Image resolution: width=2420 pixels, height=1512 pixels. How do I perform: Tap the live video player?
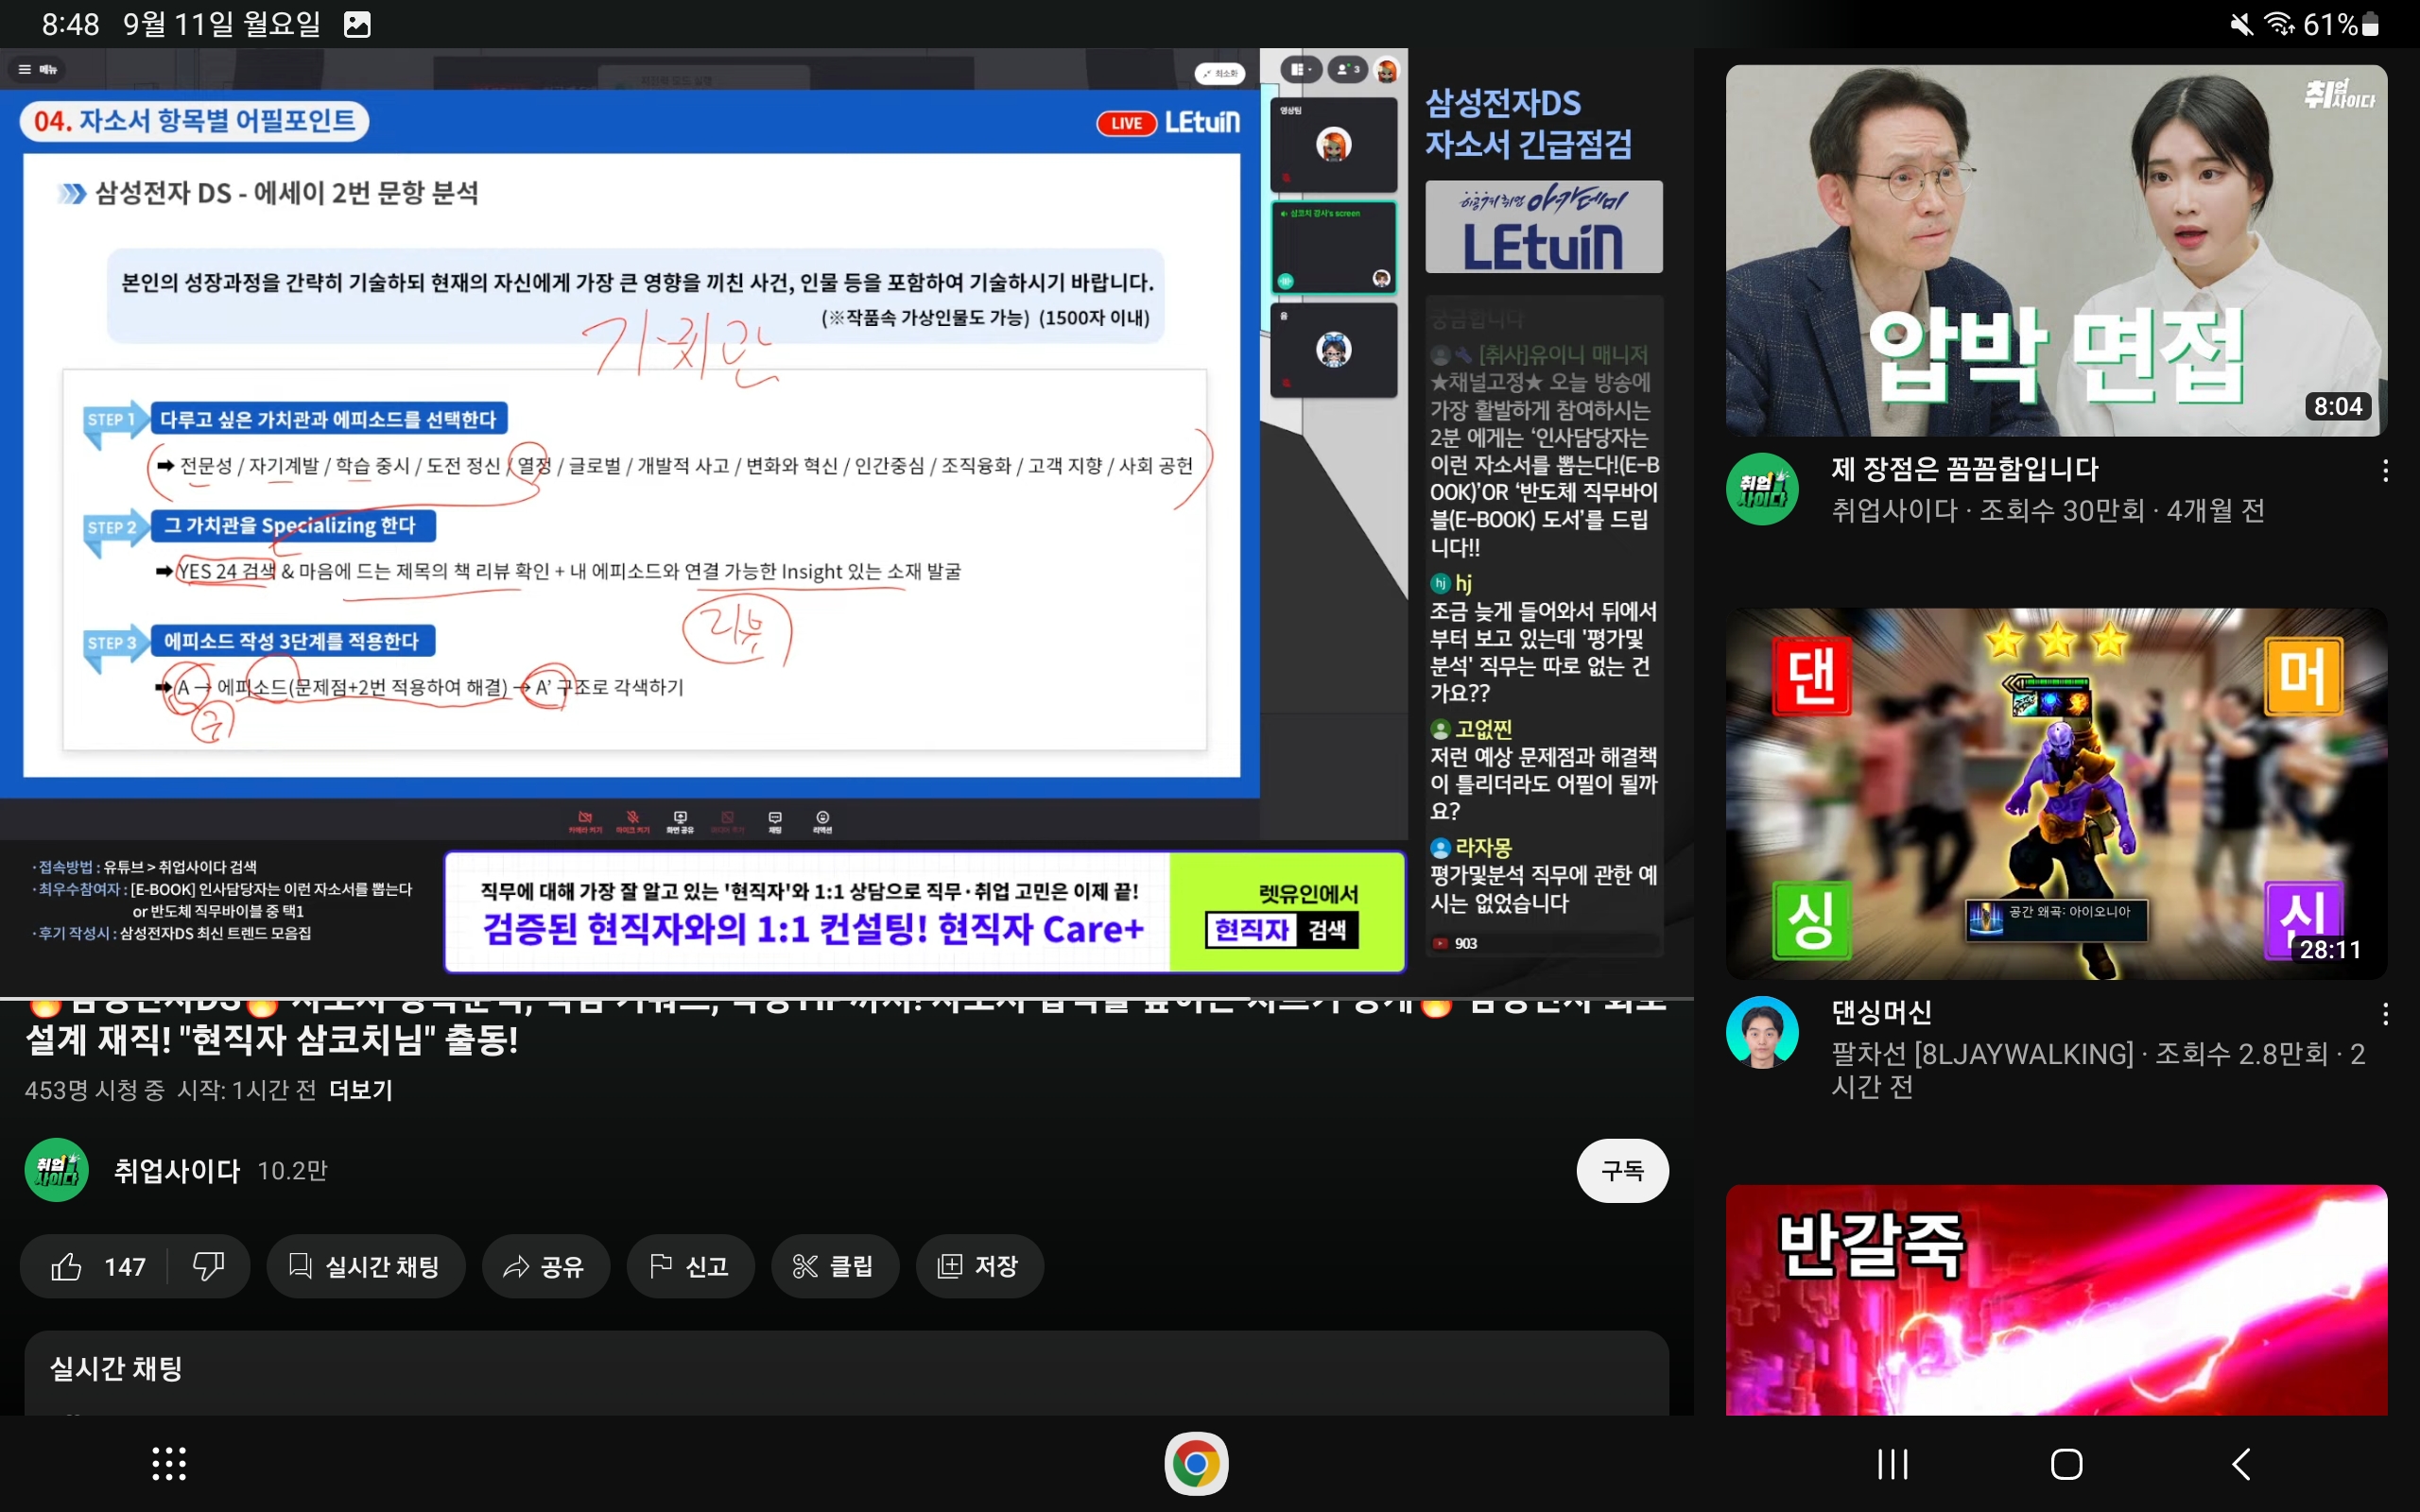pyautogui.click(x=846, y=522)
